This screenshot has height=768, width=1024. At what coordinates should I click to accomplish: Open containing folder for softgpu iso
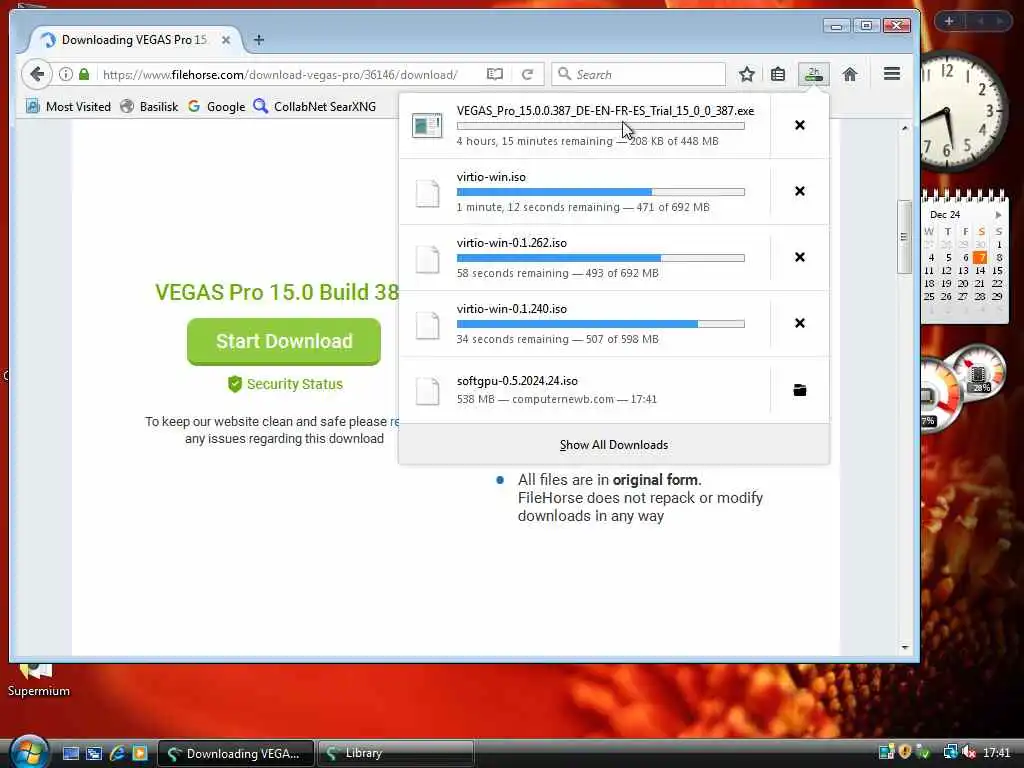pyautogui.click(x=799, y=390)
